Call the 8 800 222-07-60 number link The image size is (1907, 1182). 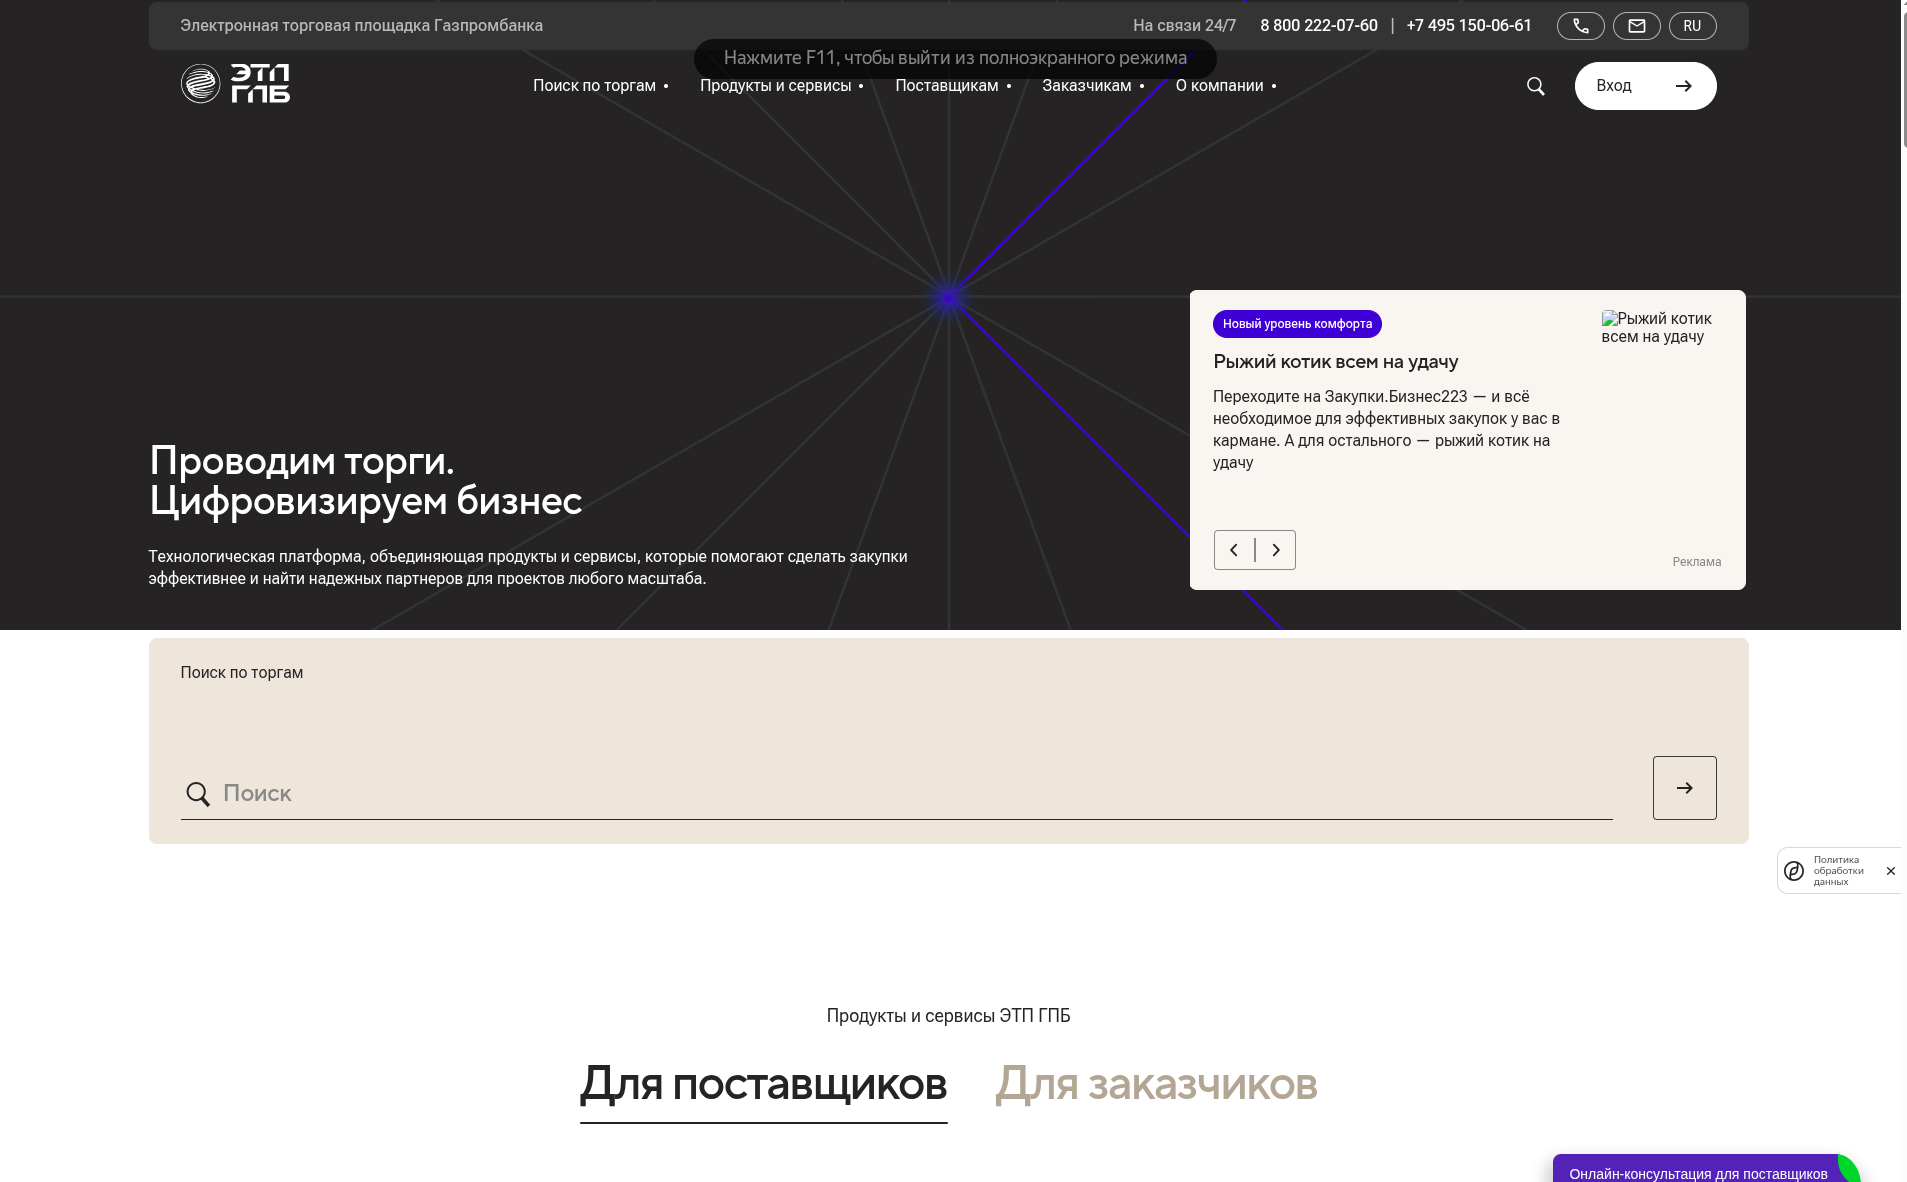click(1318, 26)
